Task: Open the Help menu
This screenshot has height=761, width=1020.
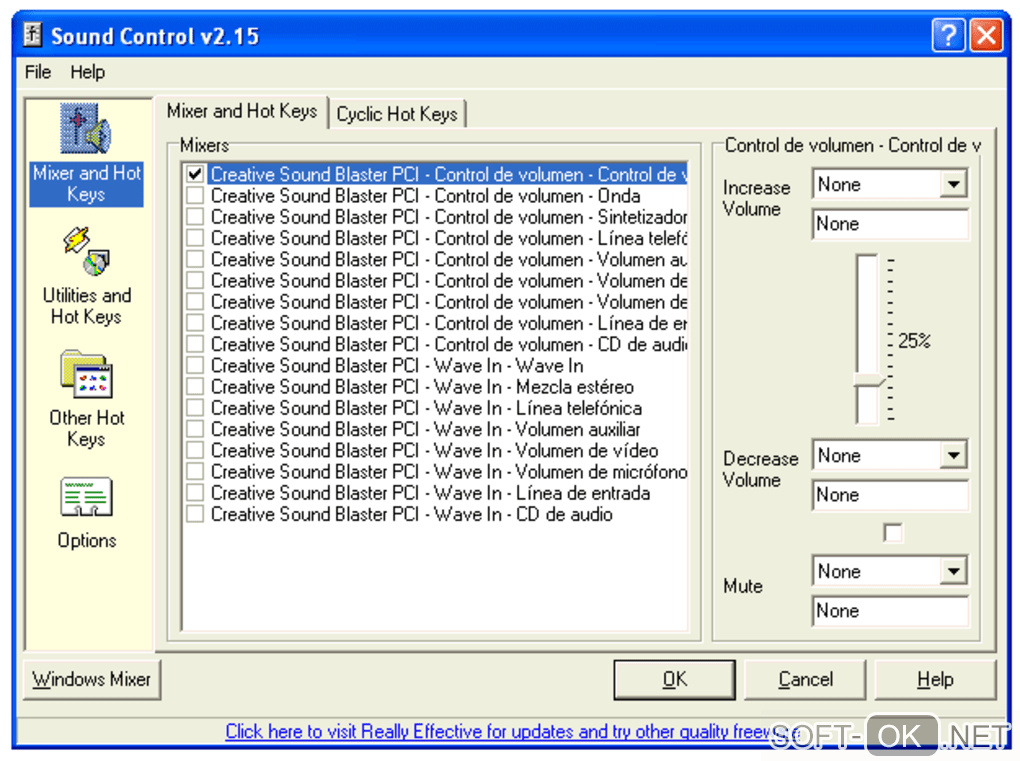Action: 87,72
